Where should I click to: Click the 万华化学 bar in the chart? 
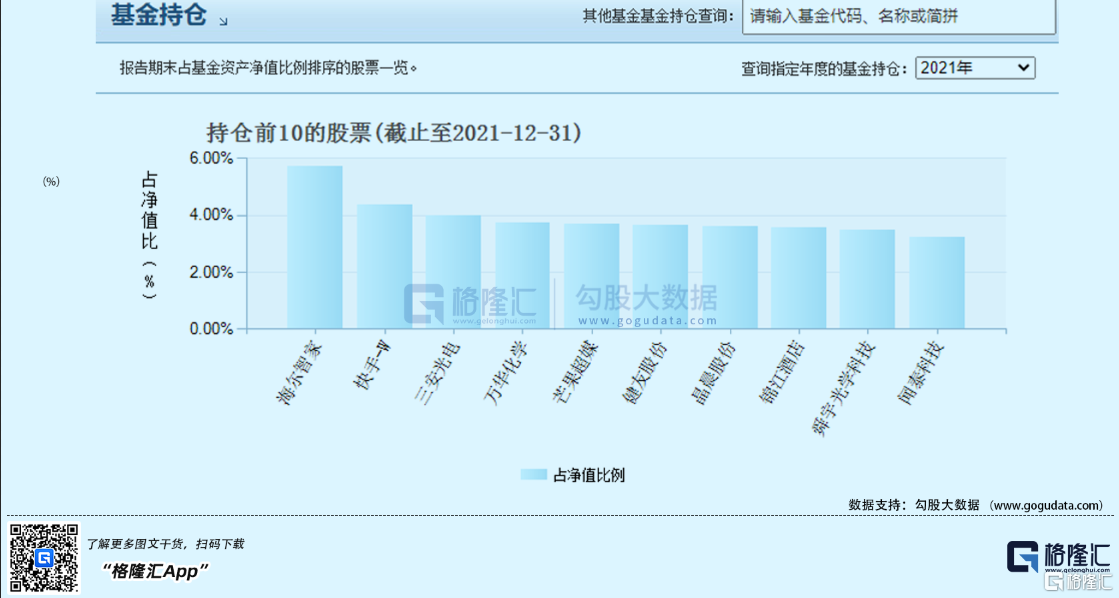pos(523,275)
